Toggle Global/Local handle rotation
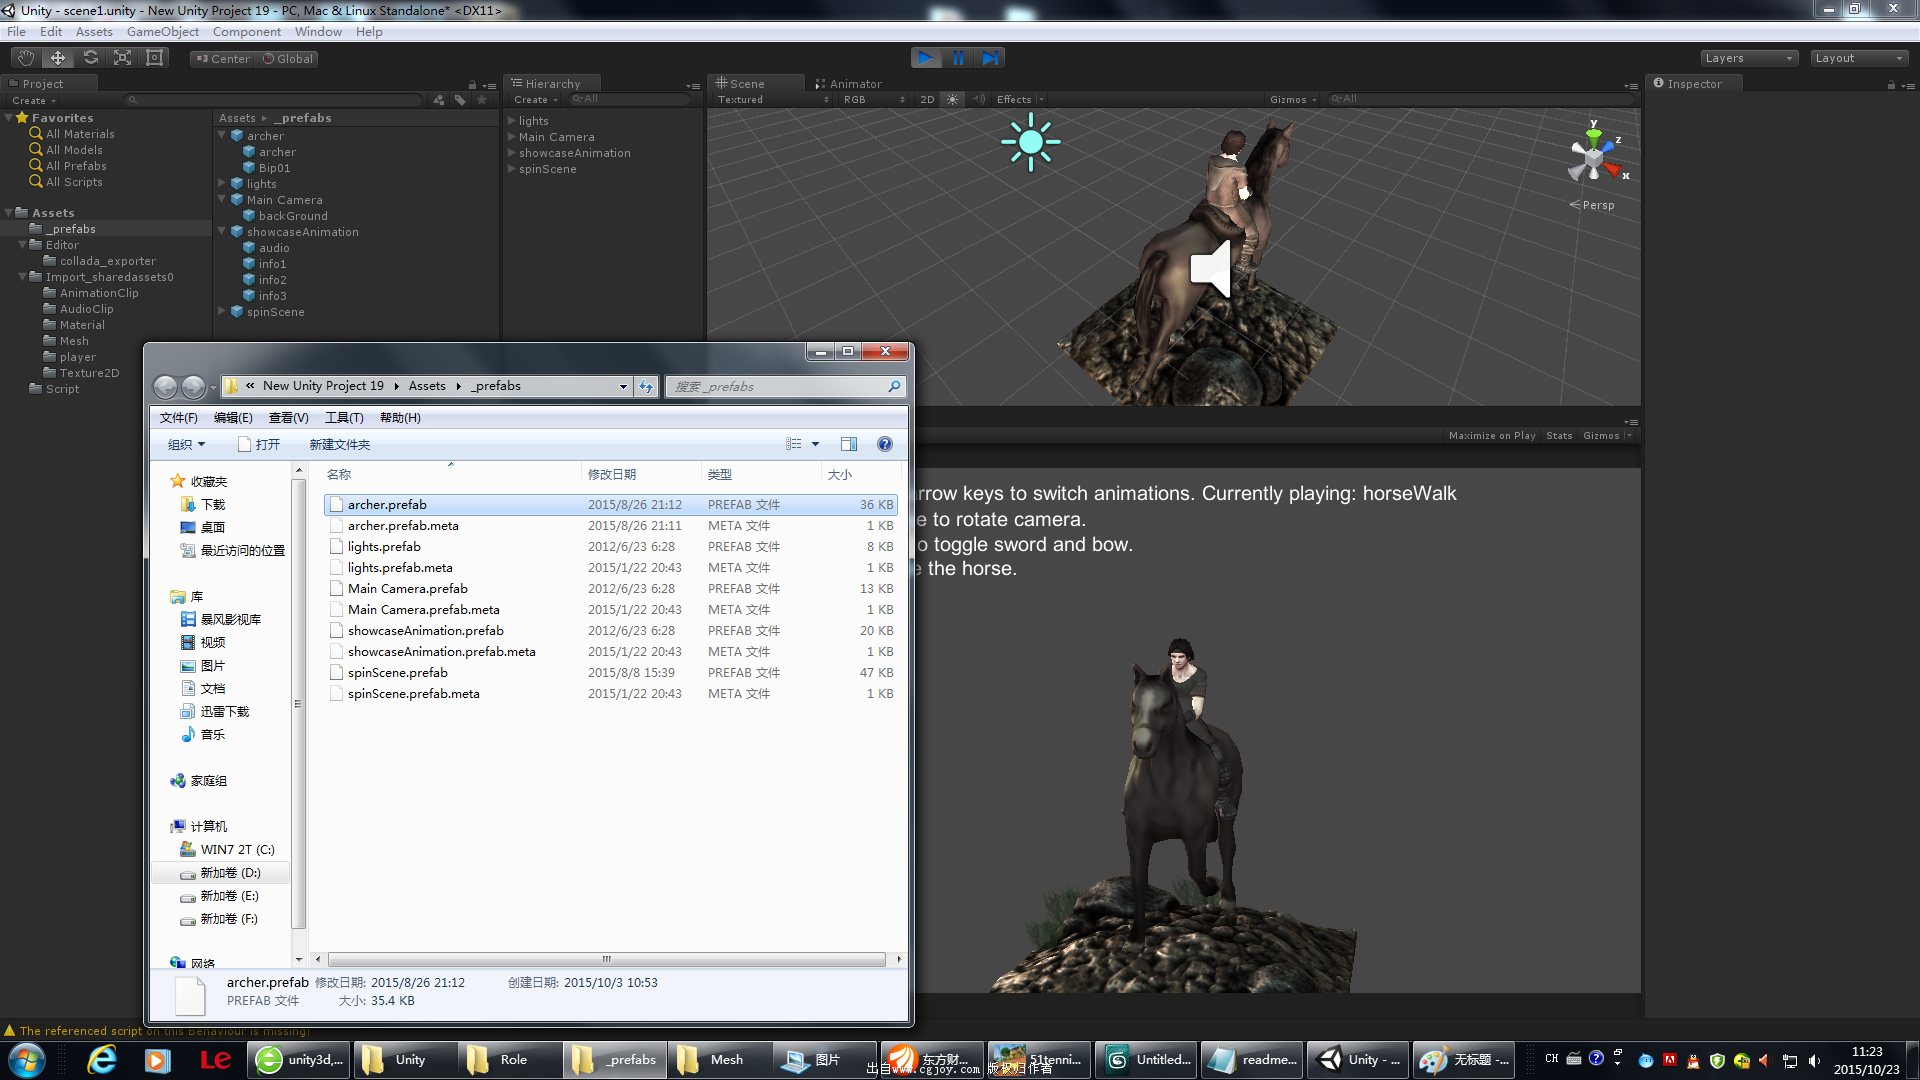Screen dimensions: 1920x1080 click(287, 59)
